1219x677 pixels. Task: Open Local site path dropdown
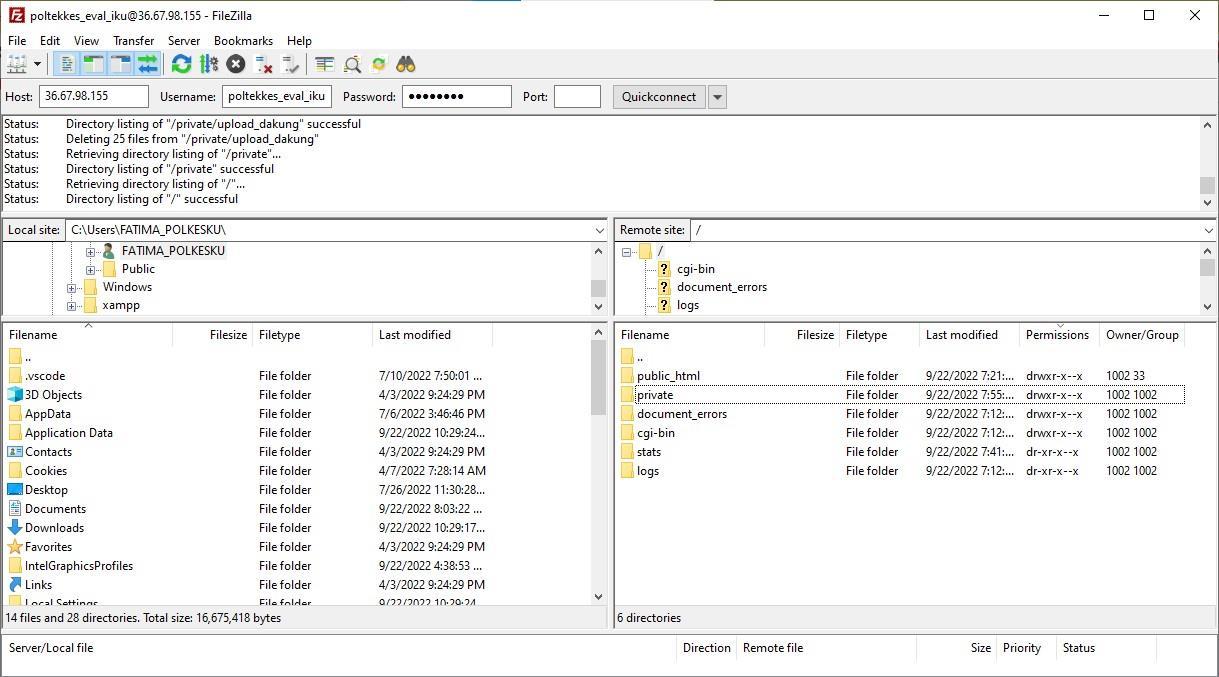[599, 230]
